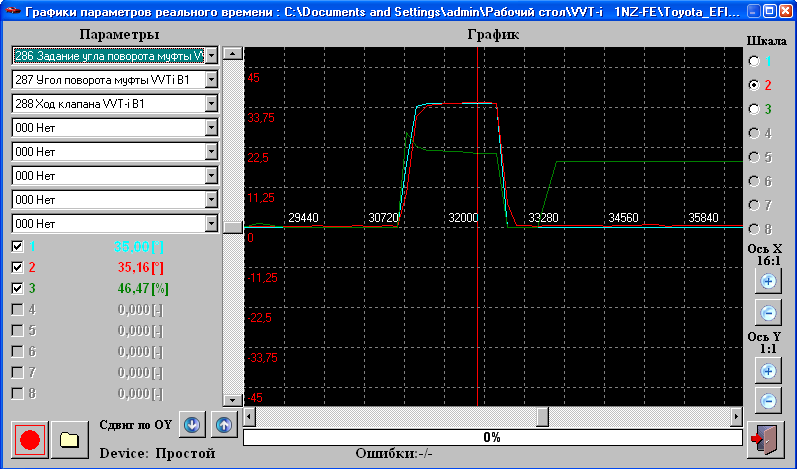Select scale radio button 3

(755, 109)
